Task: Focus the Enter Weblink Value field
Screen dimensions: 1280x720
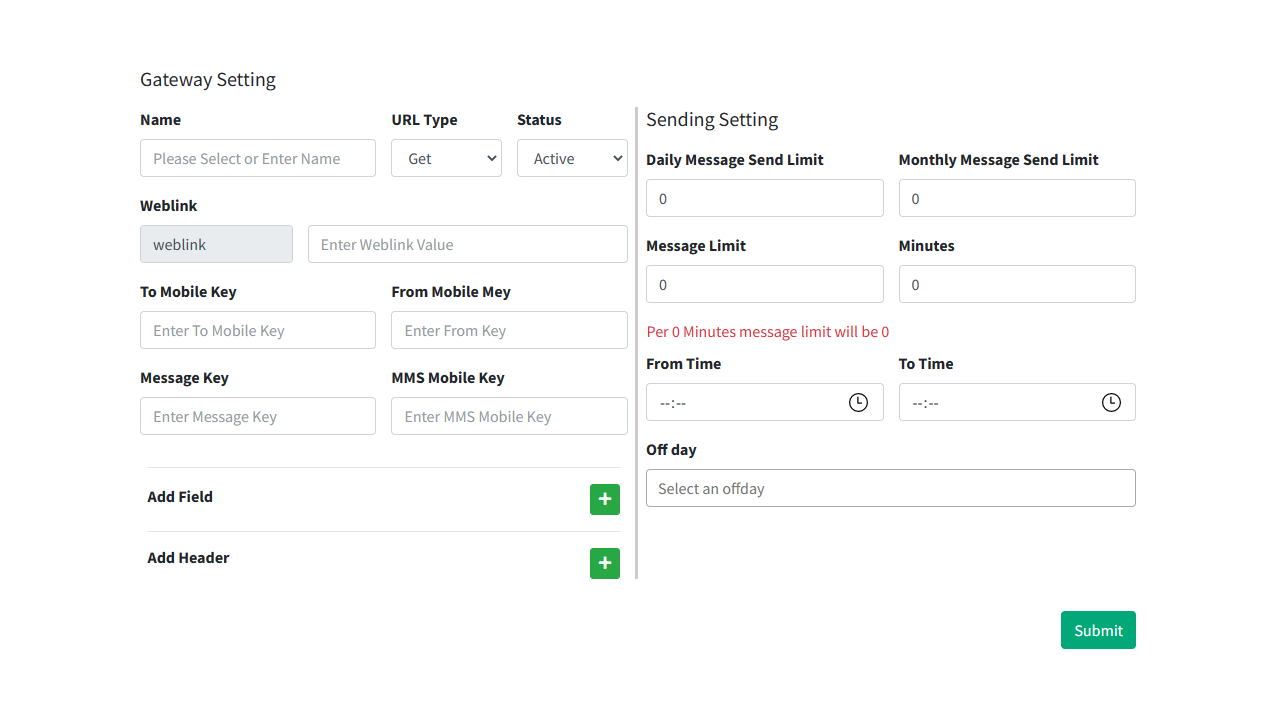Action: point(467,244)
